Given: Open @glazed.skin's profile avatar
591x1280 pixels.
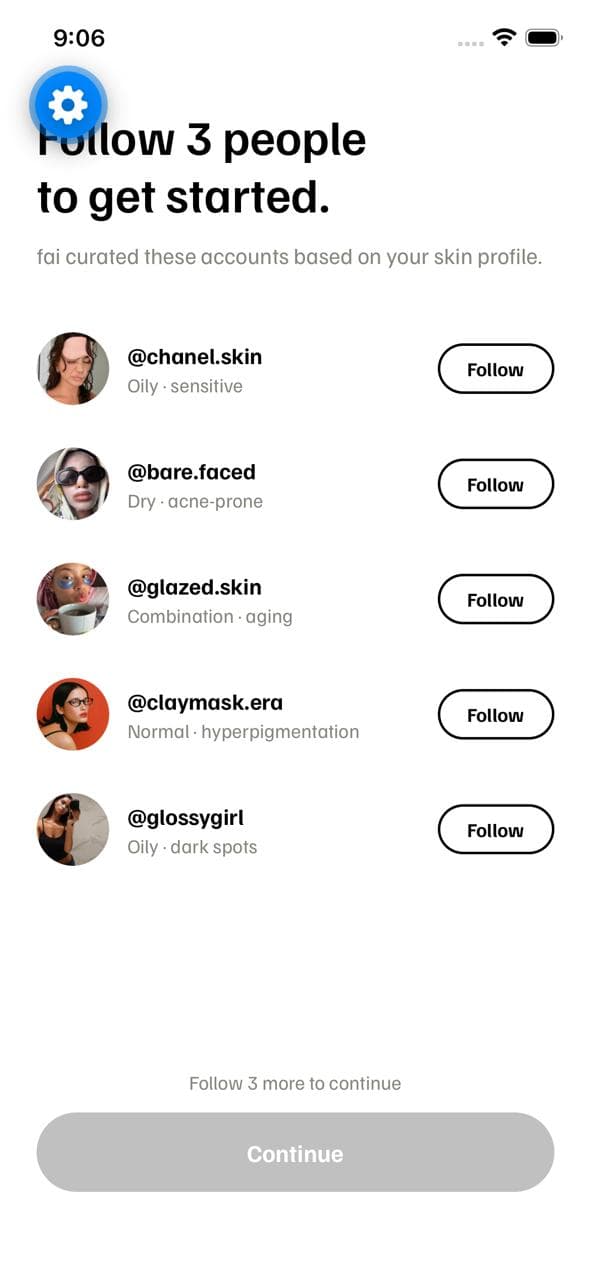Looking at the screenshot, I should [x=71, y=599].
